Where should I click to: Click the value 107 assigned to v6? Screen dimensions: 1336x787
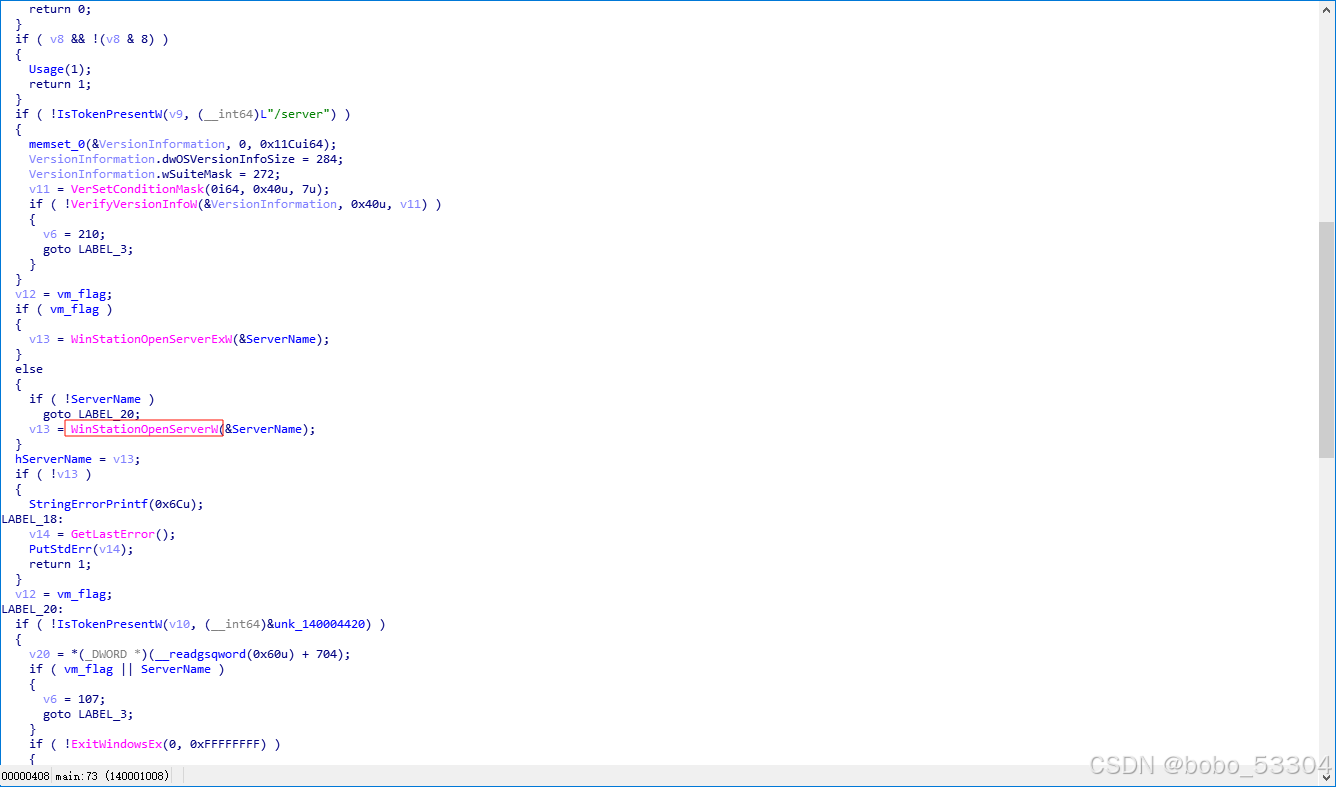point(88,699)
